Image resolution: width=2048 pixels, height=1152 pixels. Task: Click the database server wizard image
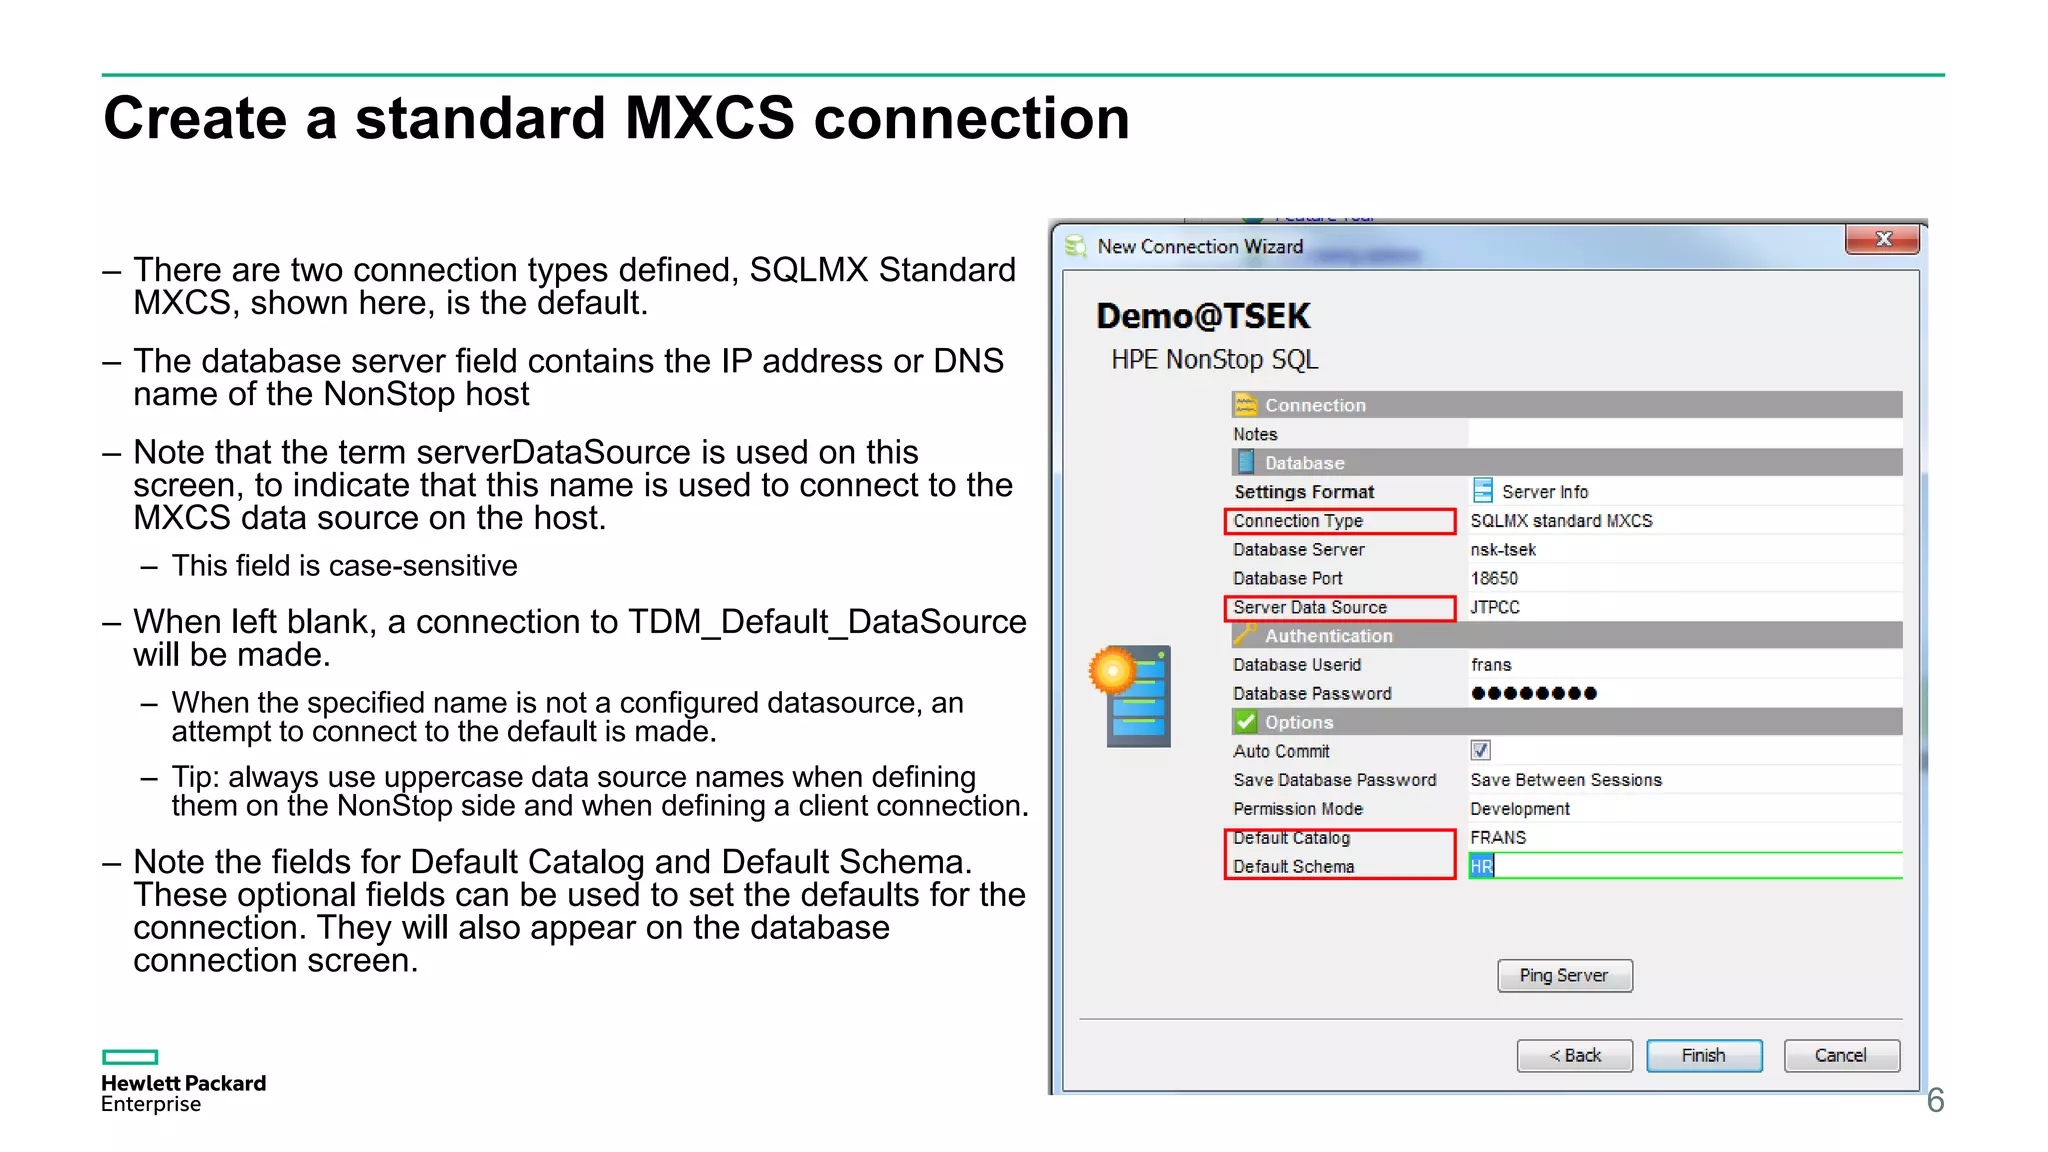click(x=1131, y=696)
